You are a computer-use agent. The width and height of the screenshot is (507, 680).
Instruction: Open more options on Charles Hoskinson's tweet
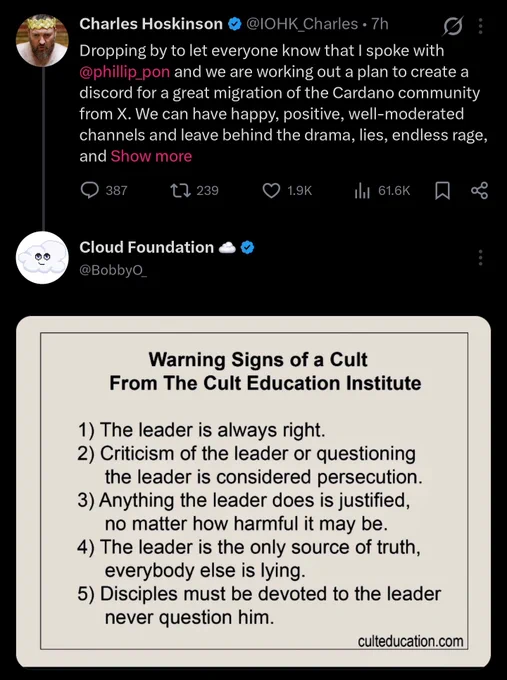point(480,26)
